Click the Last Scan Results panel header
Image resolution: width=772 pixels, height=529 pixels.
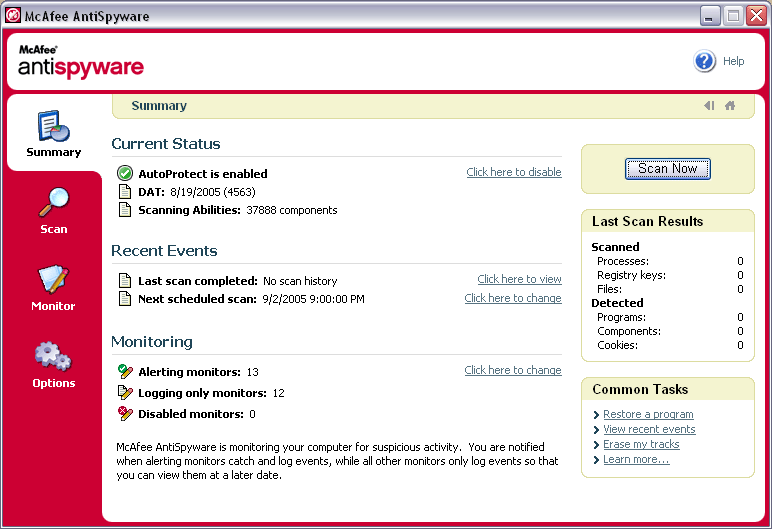(x=668, y=221)
